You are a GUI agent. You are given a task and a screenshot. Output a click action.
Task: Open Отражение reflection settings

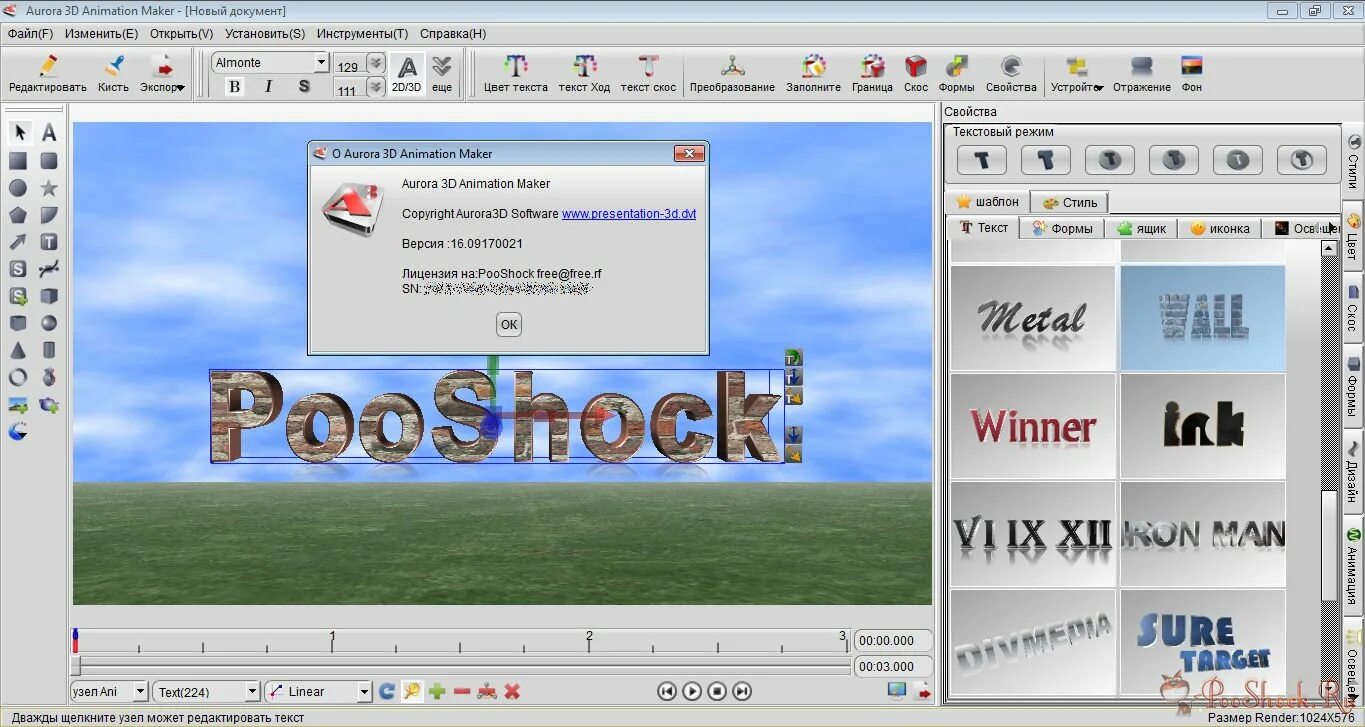click(1141, 74)
